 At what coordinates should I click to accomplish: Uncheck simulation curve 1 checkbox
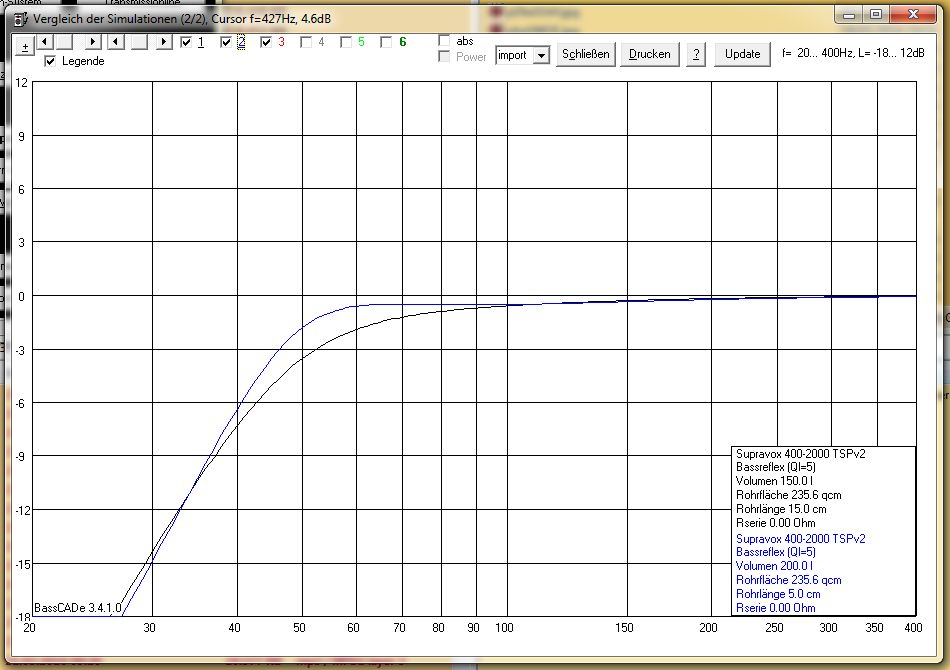(x=186, y=42)
